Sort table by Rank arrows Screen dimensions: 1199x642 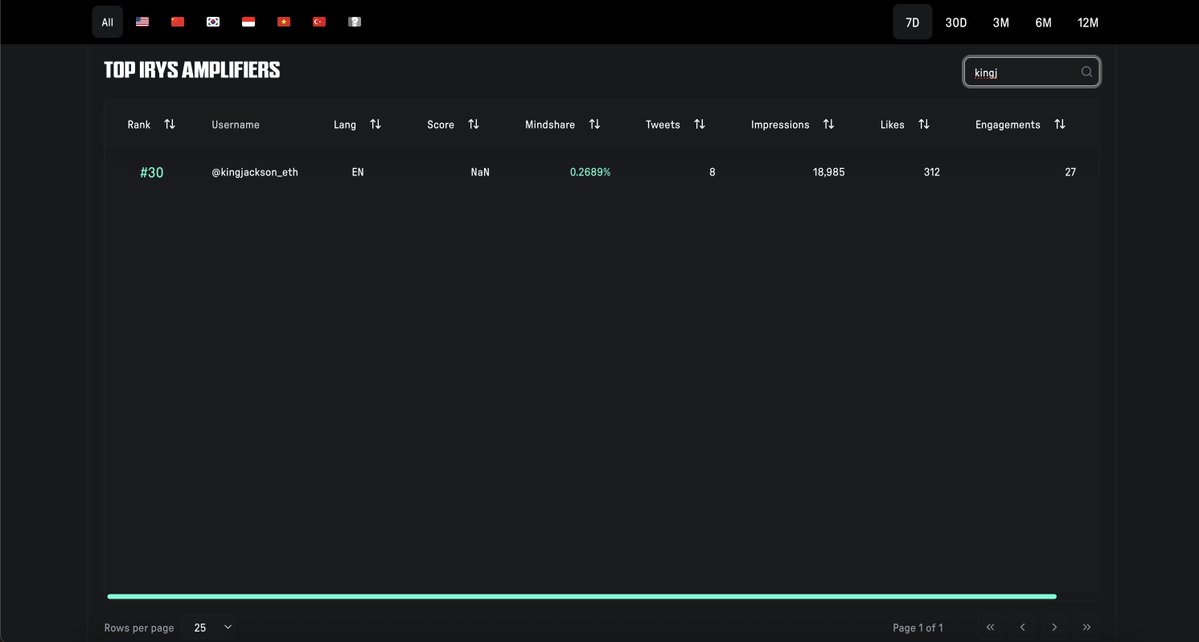pyautogui.click(x=170, y=124)
